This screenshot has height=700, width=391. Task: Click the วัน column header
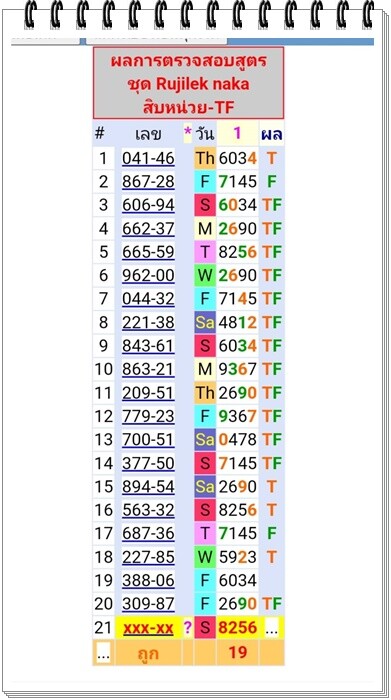[x=205, y=134]
